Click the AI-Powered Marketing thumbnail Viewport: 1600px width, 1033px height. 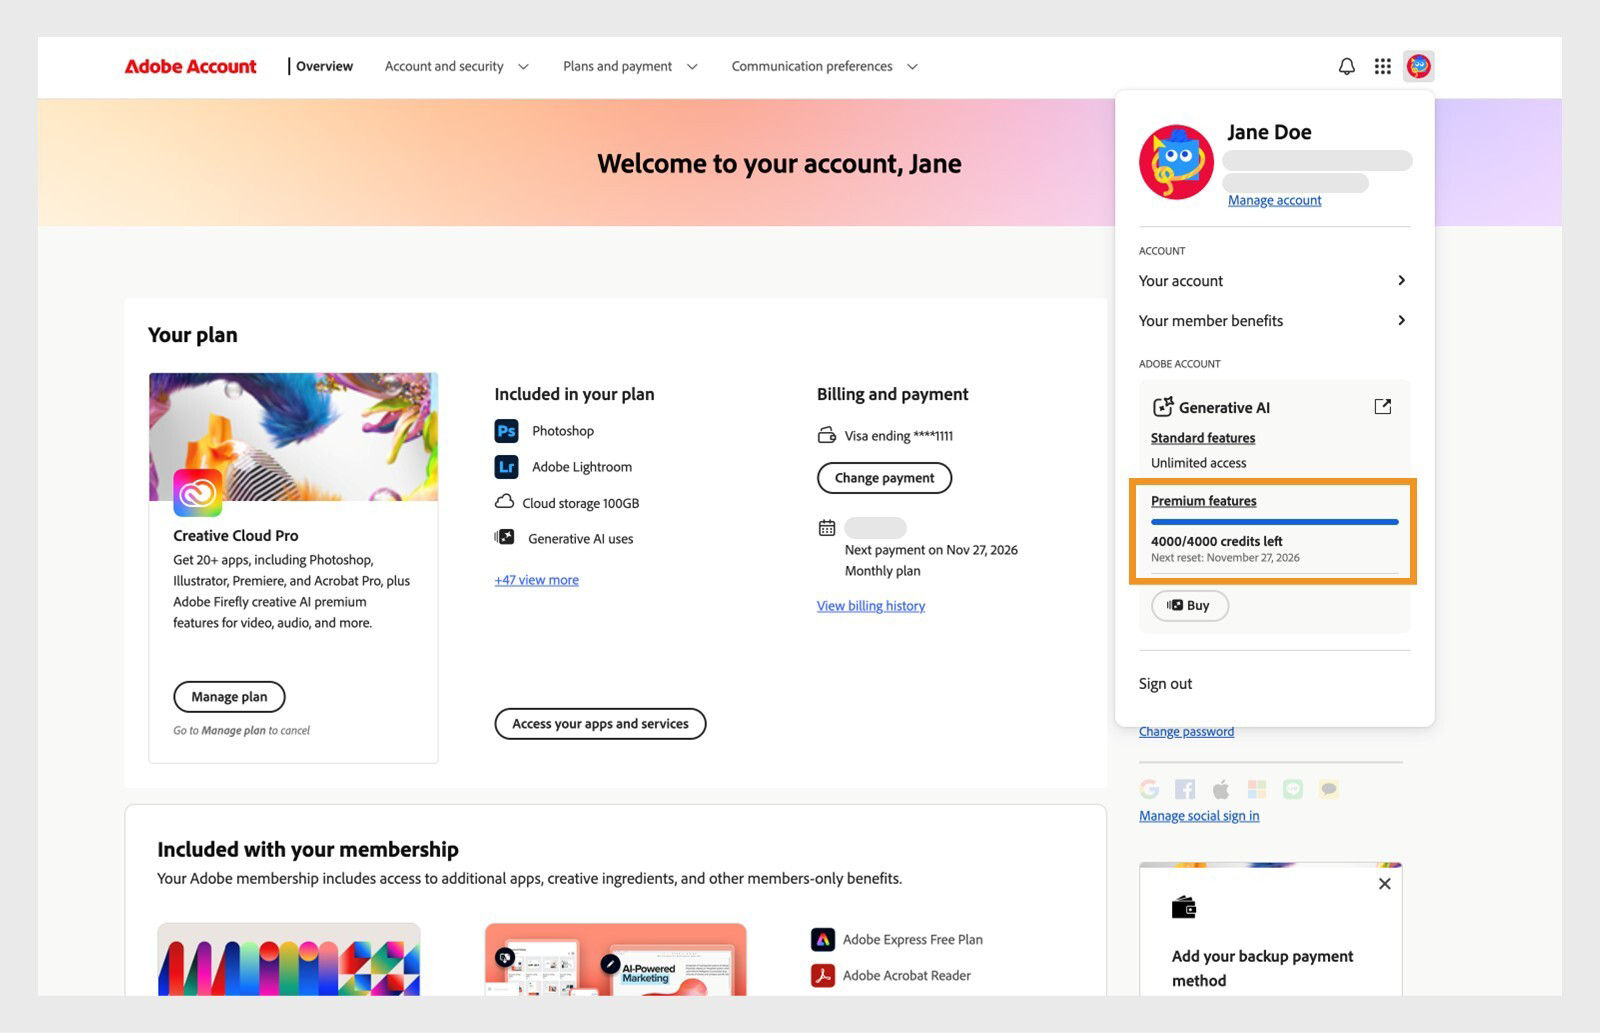pyautogui.click(x=616, y=959)
